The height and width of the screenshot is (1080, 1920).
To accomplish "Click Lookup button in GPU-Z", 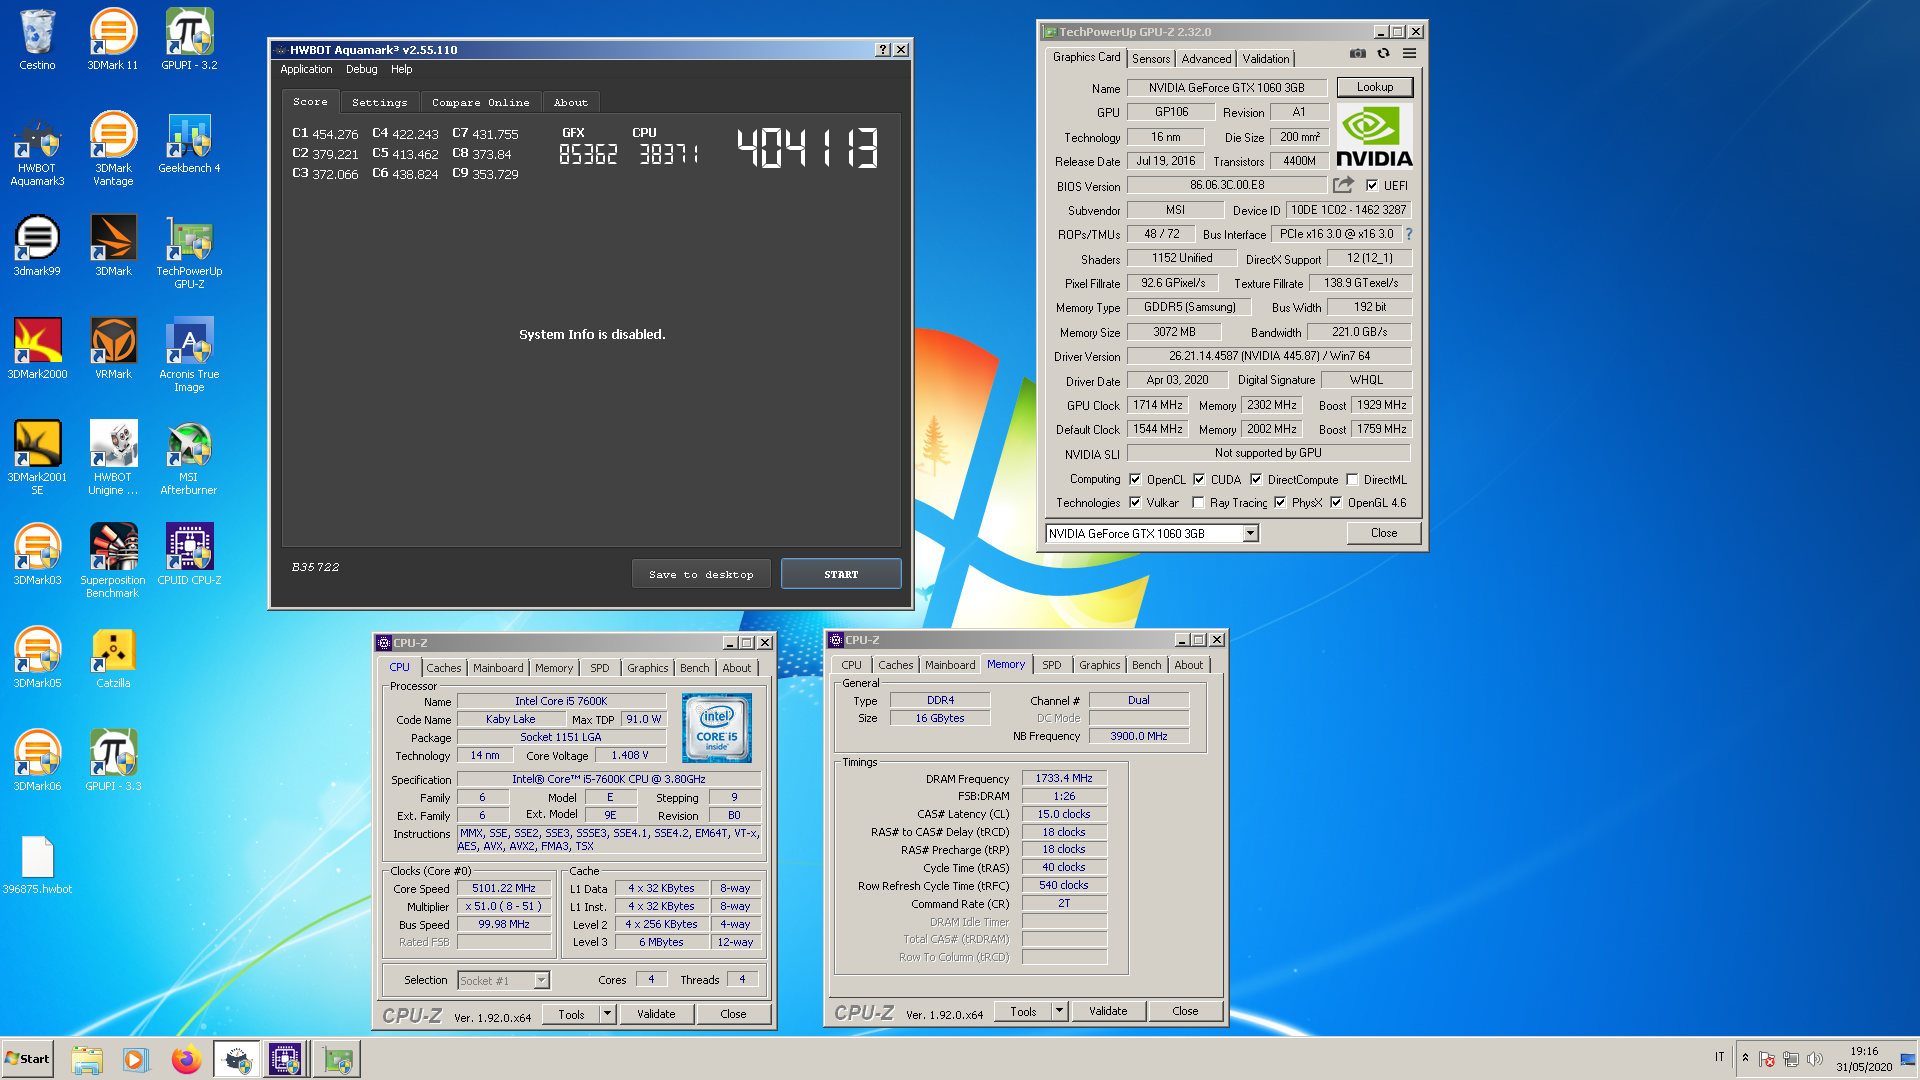I will (1375, 87).
